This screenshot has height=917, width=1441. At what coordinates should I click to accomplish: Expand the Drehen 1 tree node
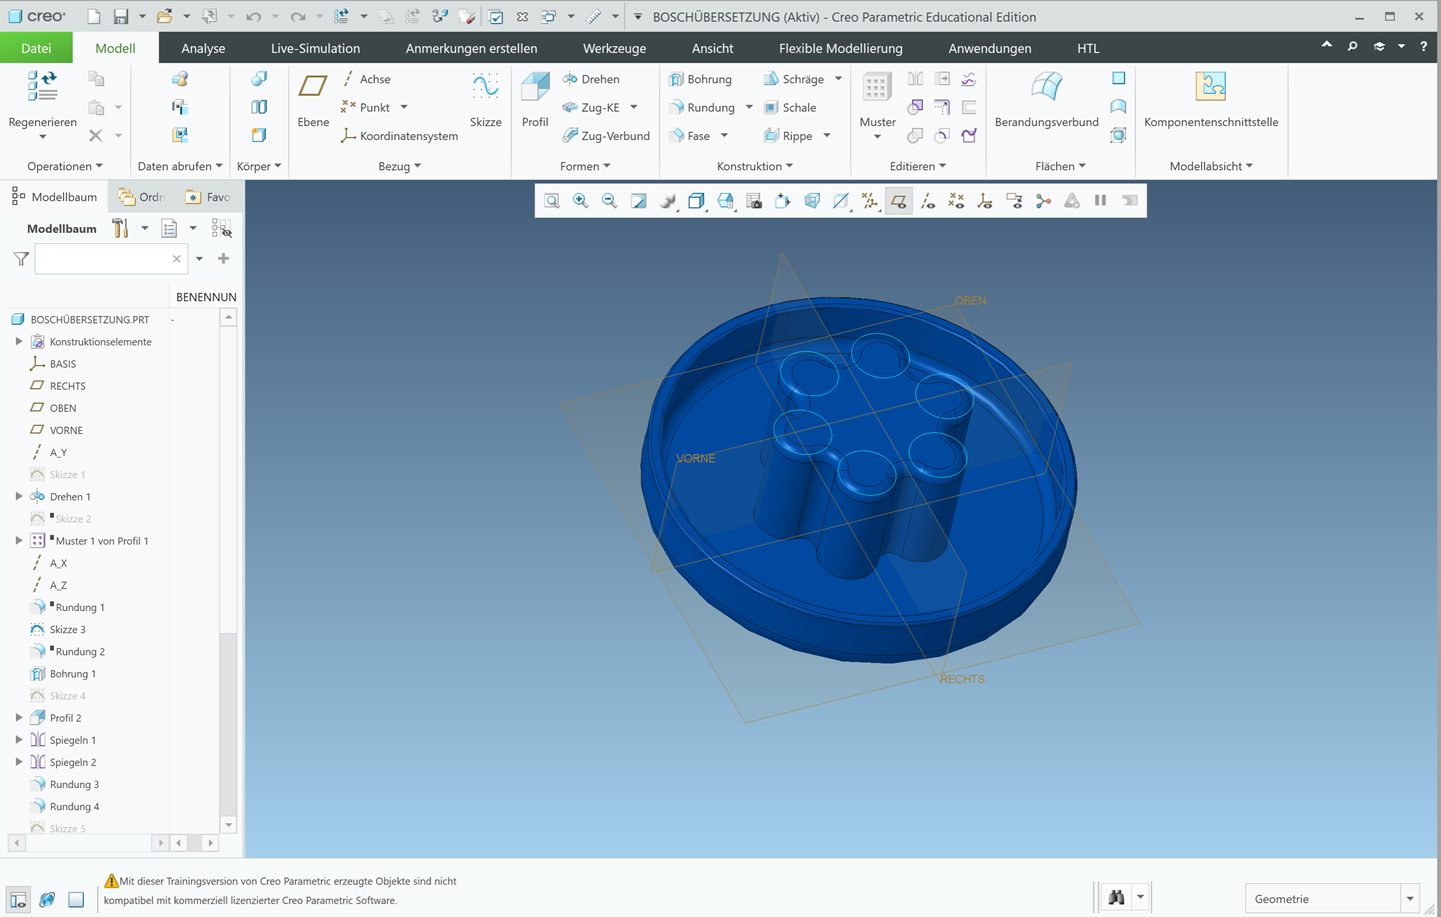point(19,496)
